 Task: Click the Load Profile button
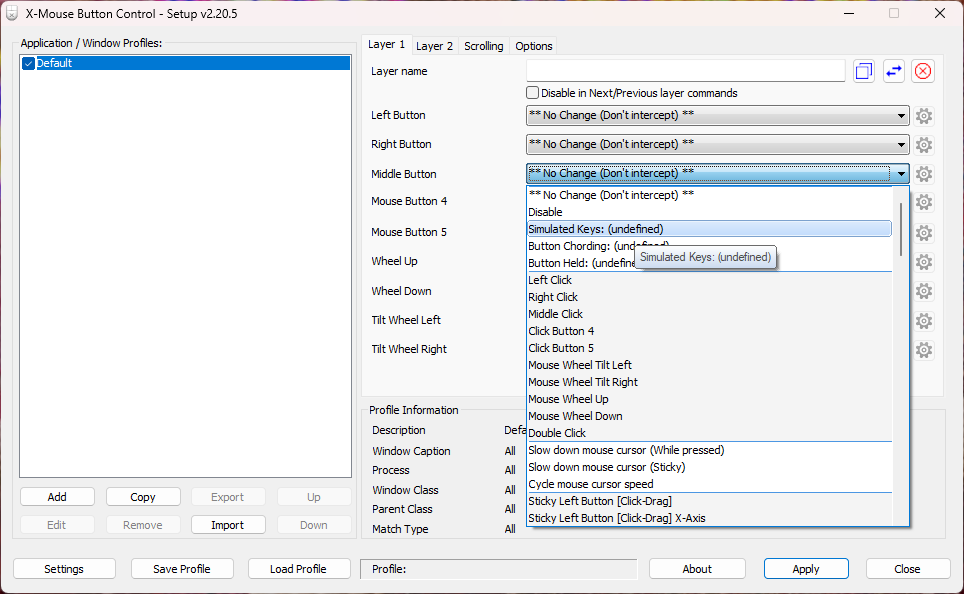point(299,569)
